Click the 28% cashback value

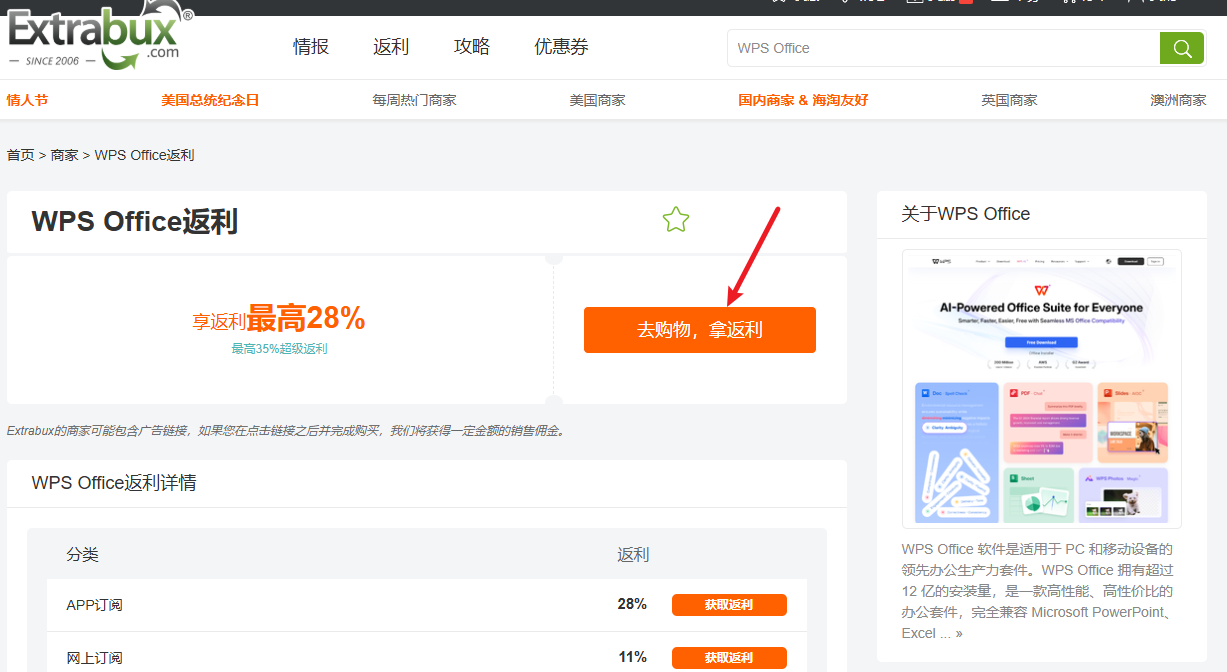point(632,604)
